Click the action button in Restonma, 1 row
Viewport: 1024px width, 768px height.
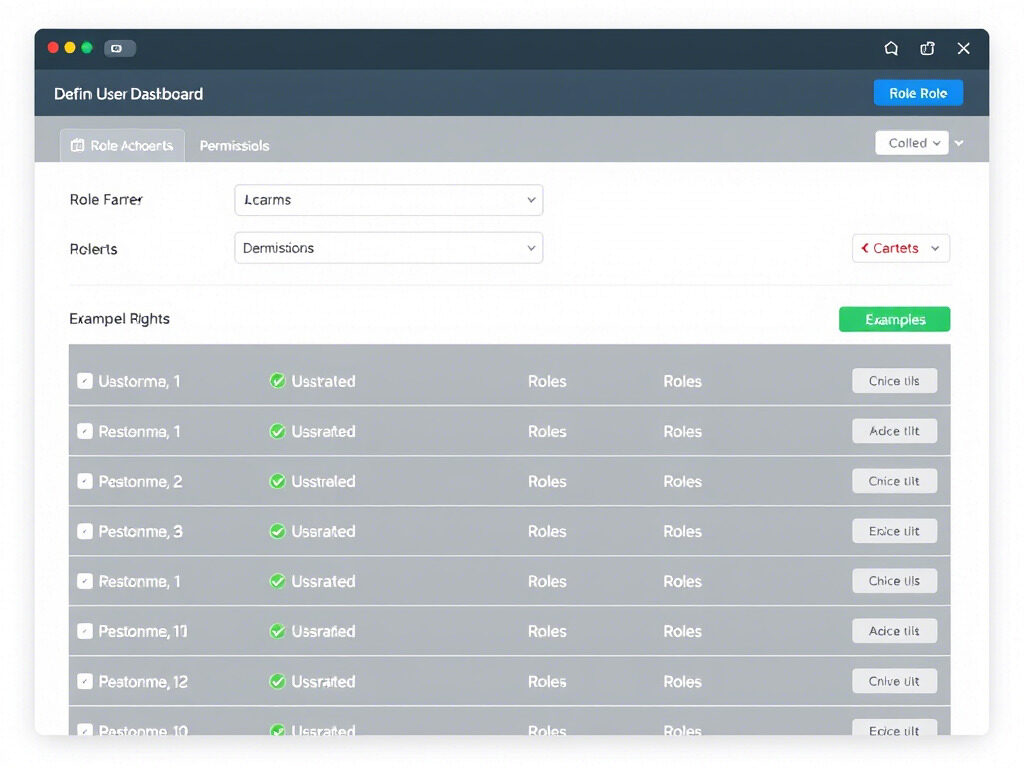(894, 431)
